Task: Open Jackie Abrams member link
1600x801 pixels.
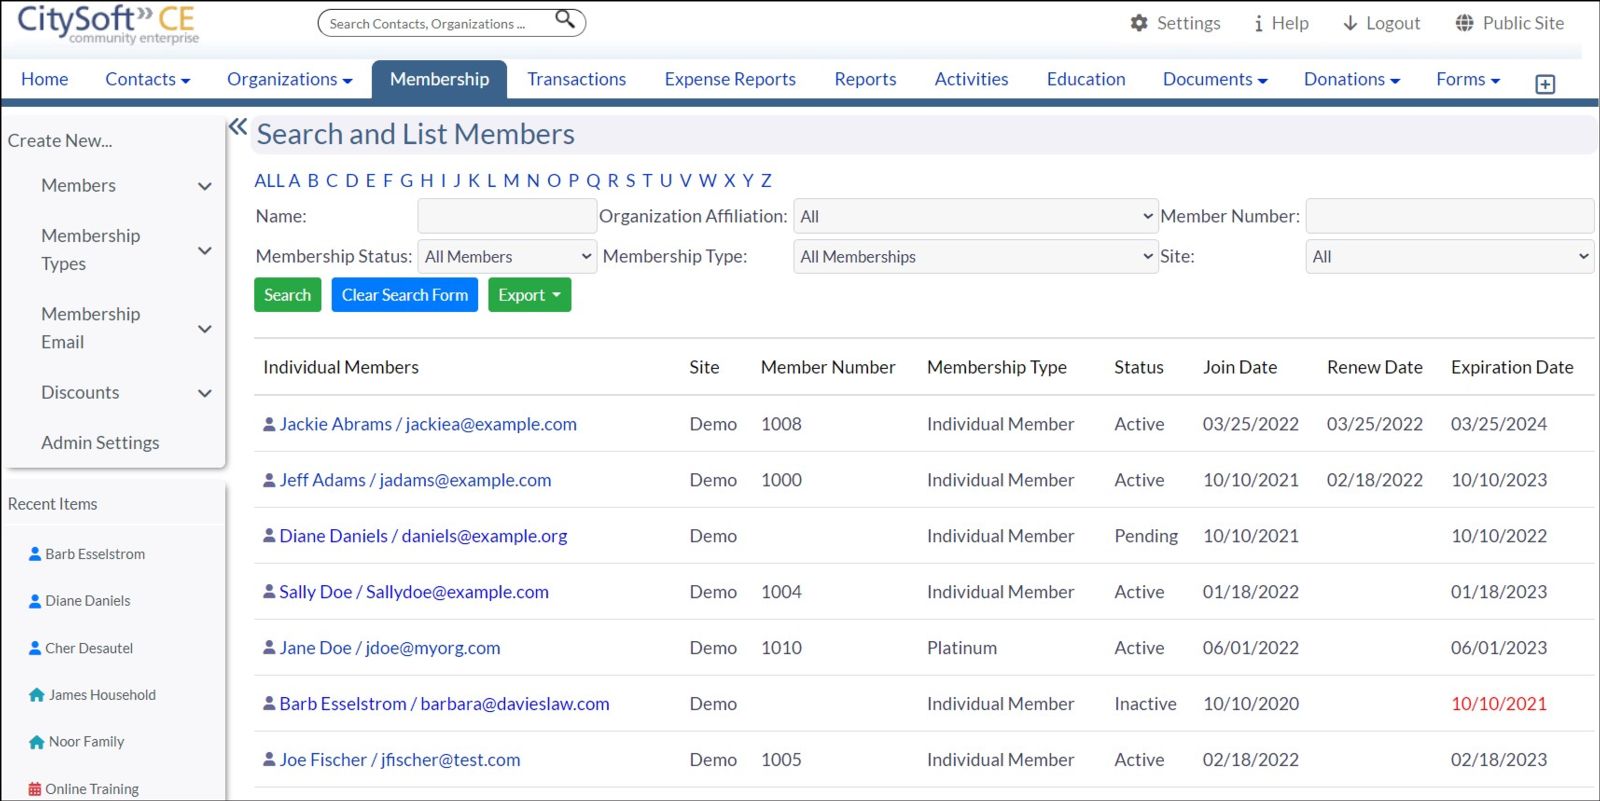Action: (x=428, y=424)
